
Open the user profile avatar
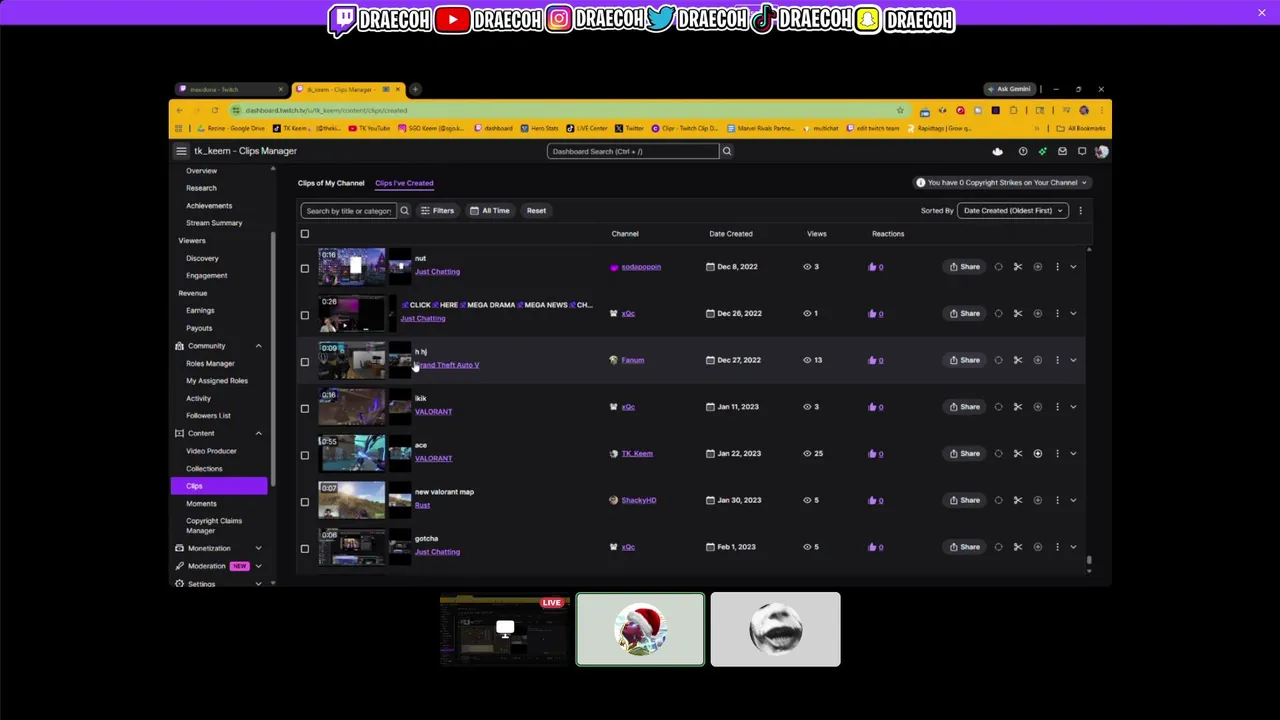click(1101, 151)
